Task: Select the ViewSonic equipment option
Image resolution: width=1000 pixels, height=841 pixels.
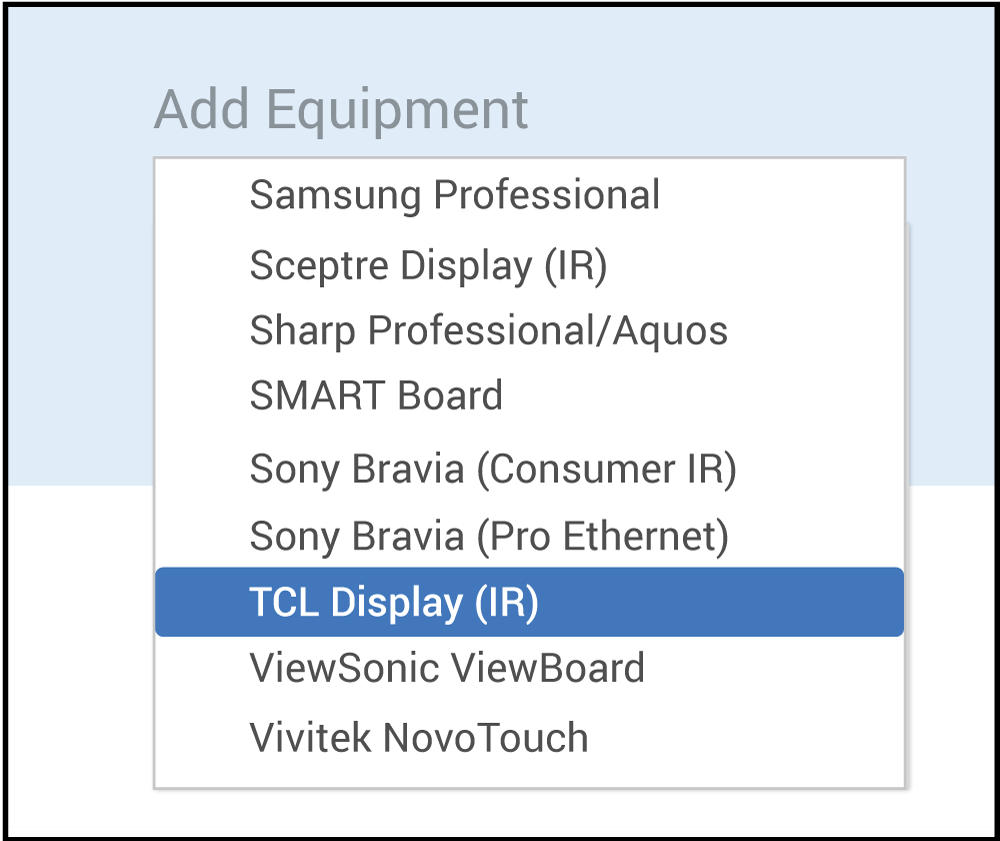Action: pos(447,668)
